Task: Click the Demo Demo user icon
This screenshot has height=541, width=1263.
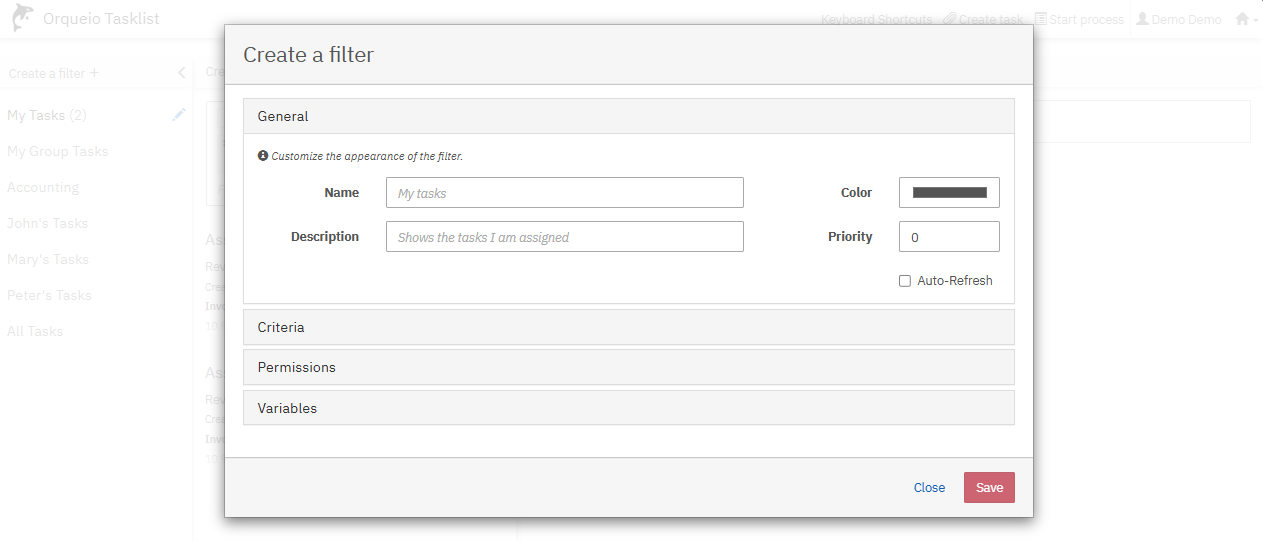Action: (x=1142, y=19)
